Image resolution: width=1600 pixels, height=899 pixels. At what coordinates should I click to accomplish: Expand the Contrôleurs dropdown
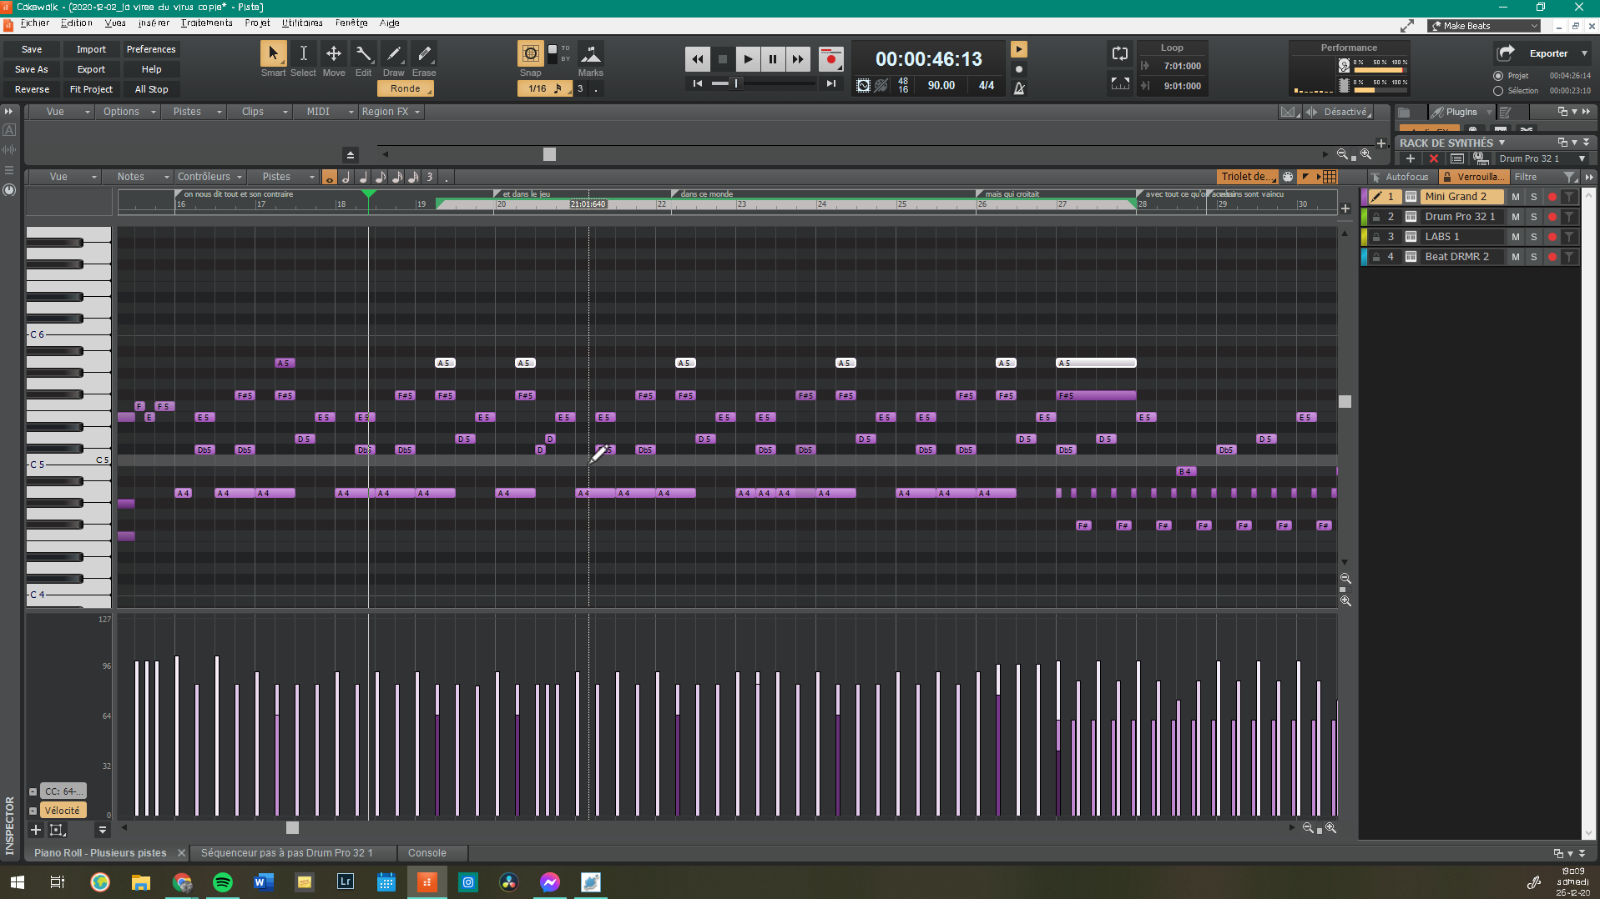coord(210,177)
